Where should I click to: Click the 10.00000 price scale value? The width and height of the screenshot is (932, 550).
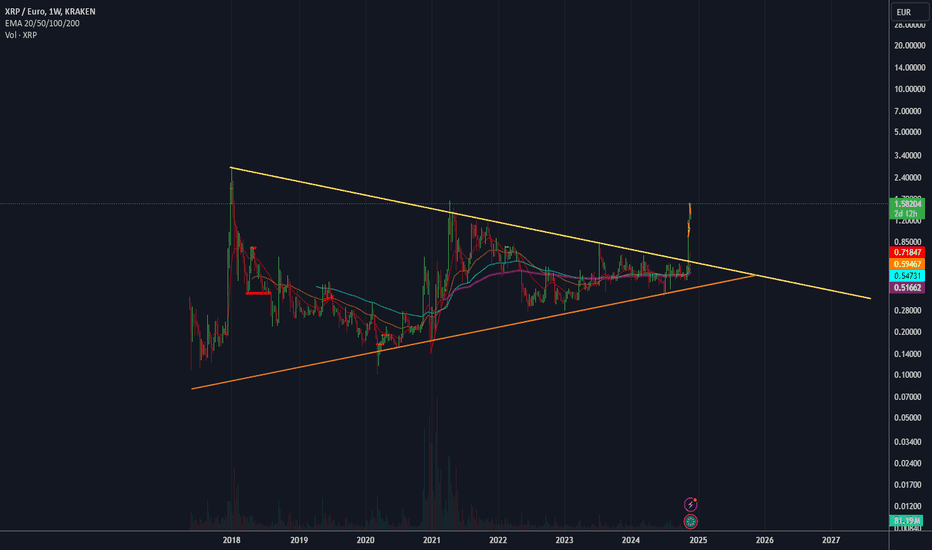coord(909,89)
